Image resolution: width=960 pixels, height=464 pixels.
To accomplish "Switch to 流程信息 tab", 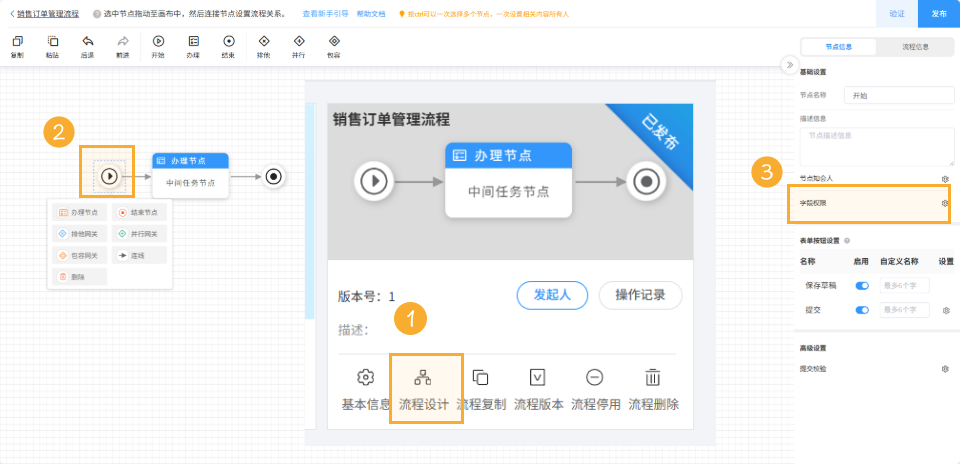I will (x=915, y=47).
